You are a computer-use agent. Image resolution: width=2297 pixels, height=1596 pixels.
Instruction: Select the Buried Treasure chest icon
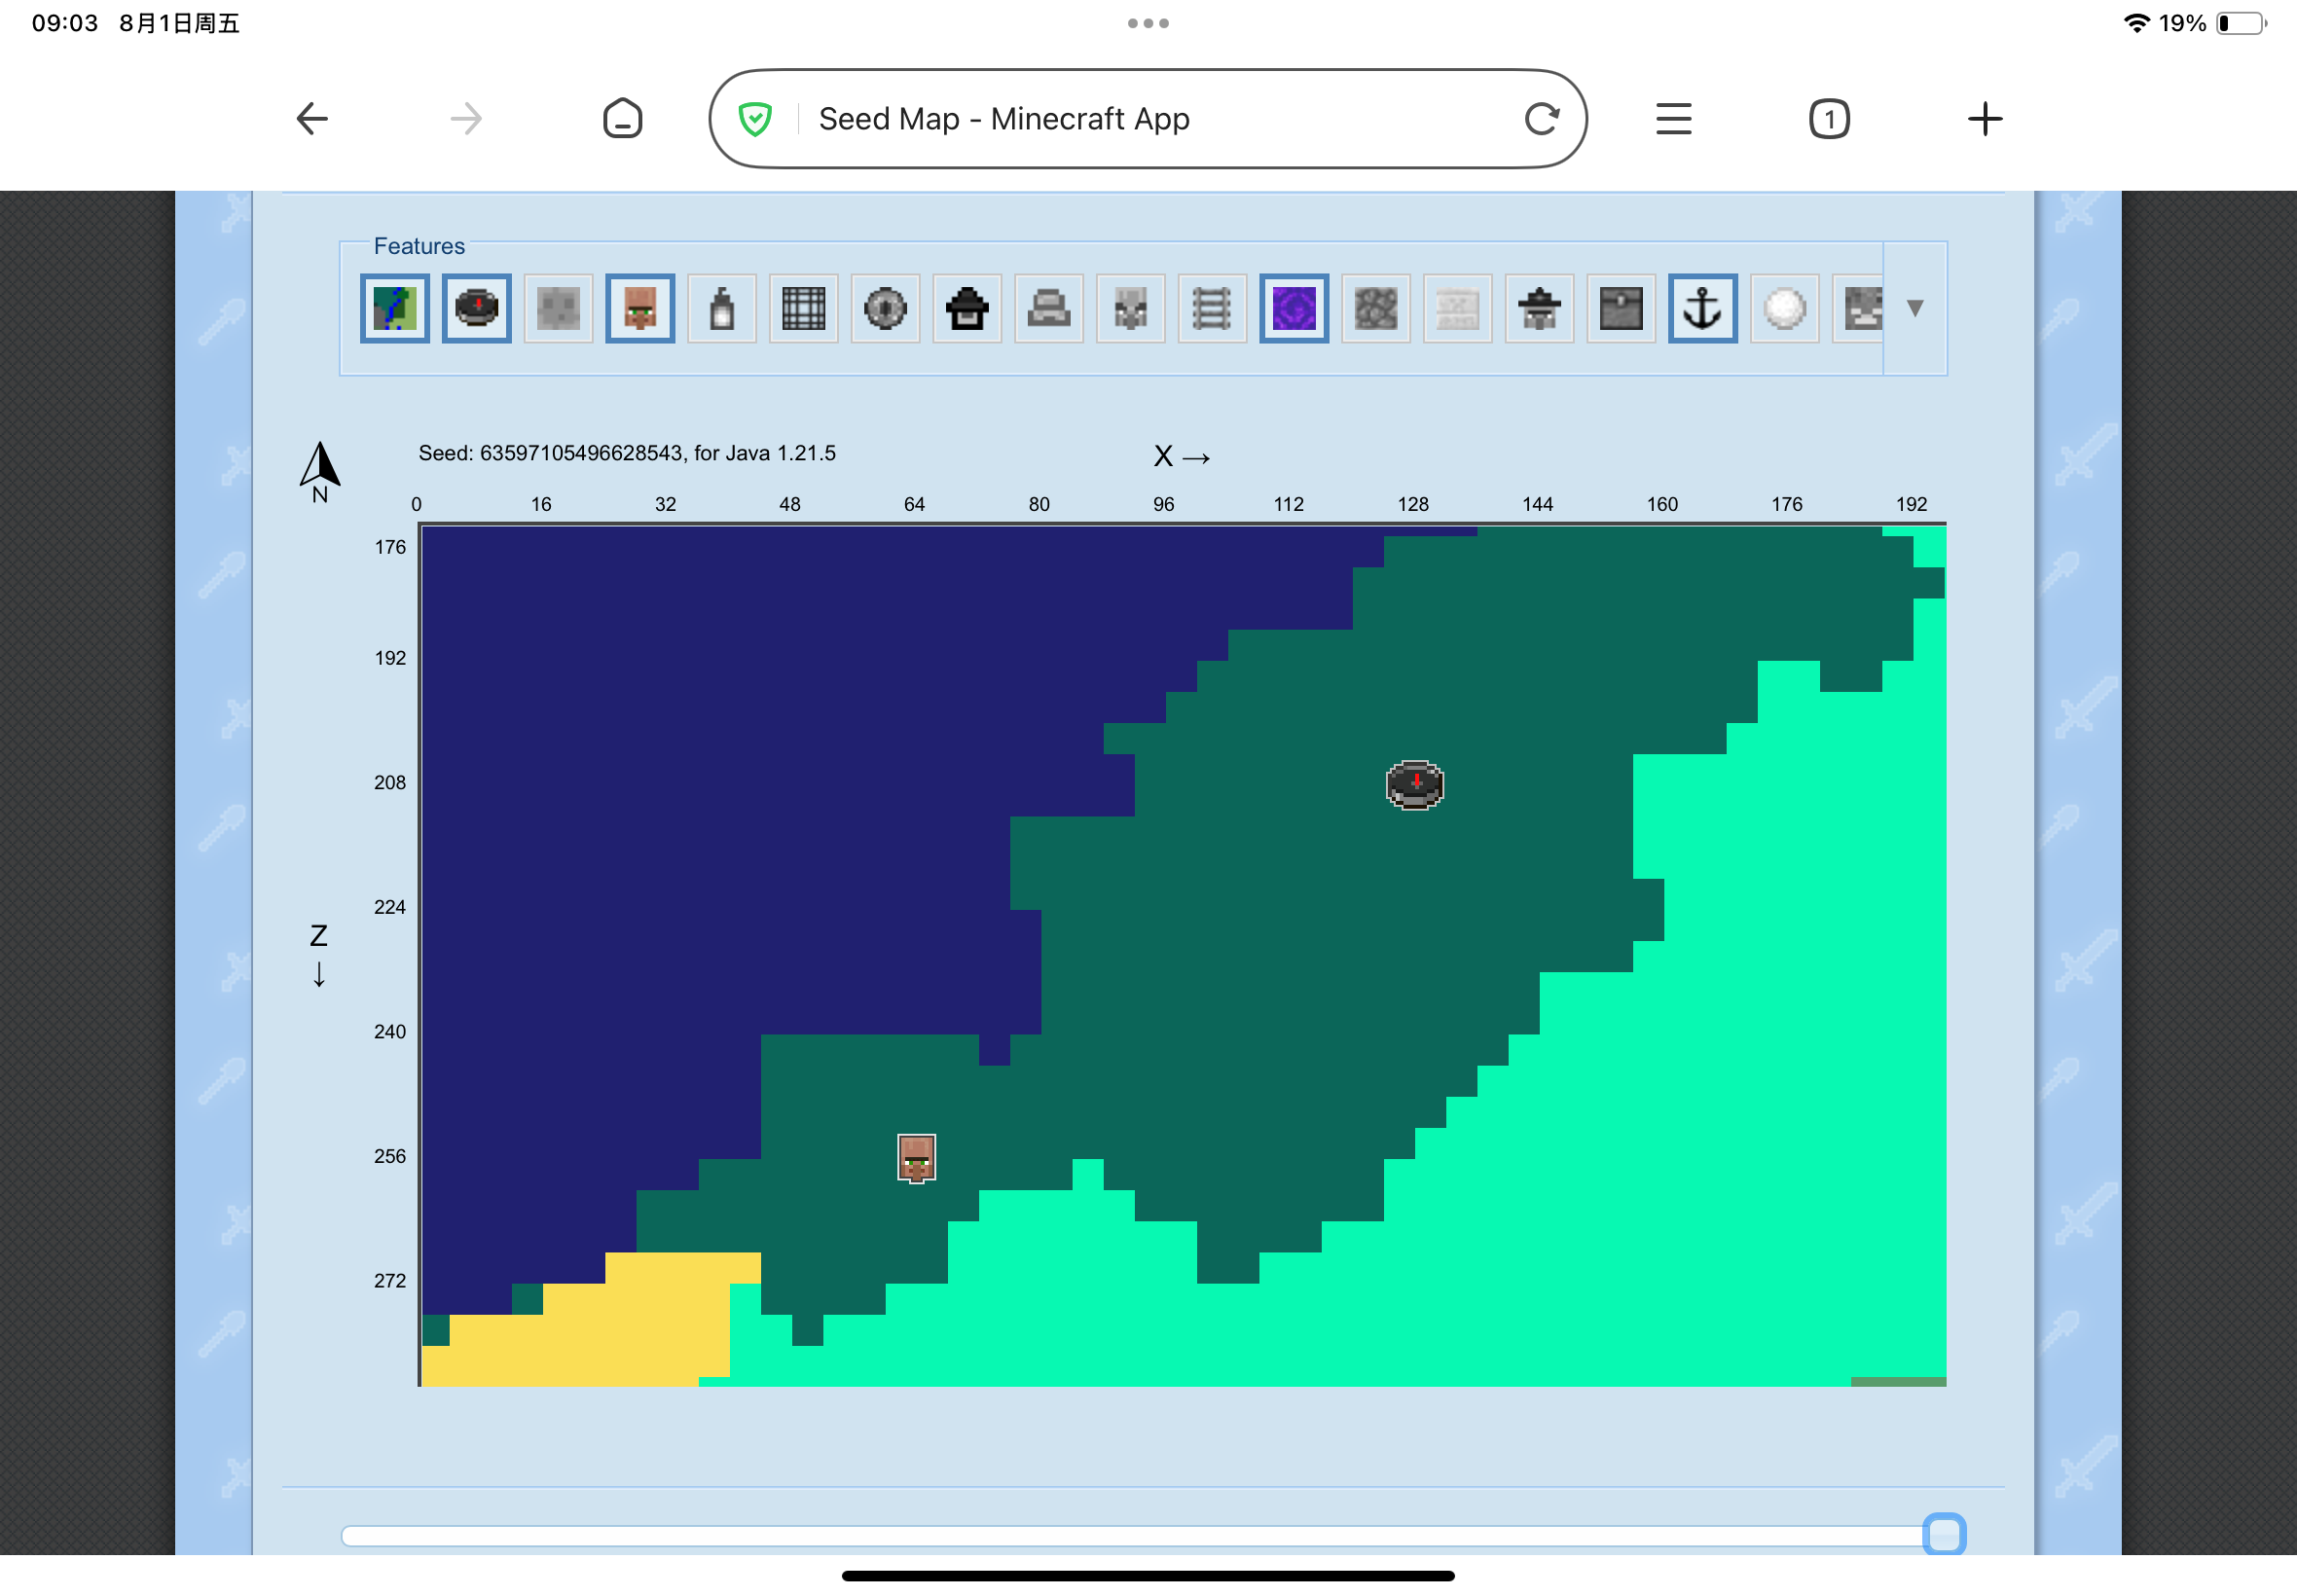[1621, 308]
